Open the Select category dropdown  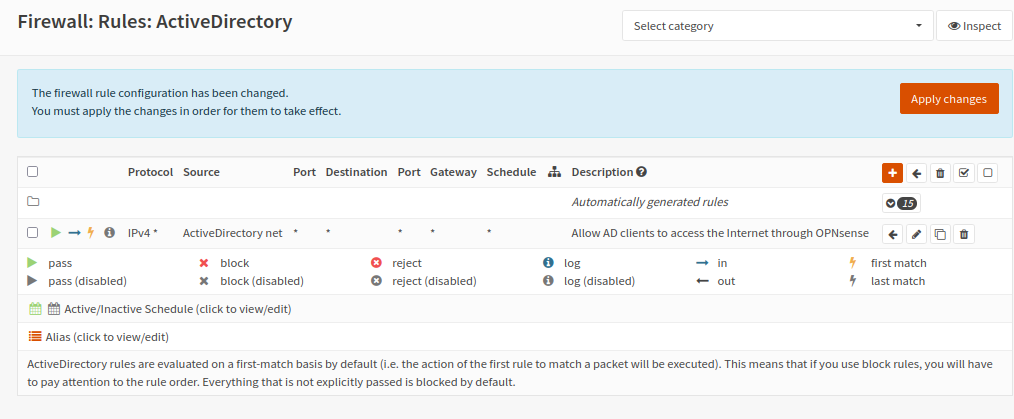[x=777, y=26]
